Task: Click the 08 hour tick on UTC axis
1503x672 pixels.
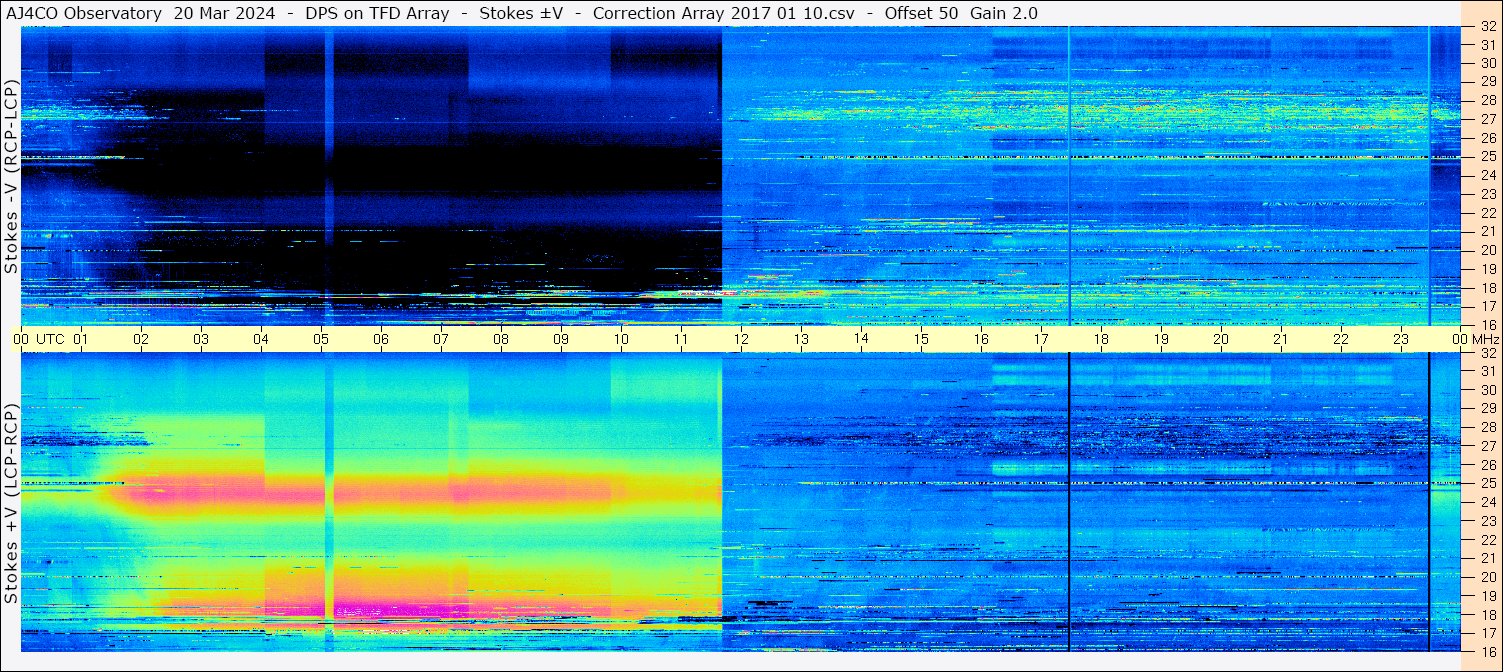Action: (501, 339)
